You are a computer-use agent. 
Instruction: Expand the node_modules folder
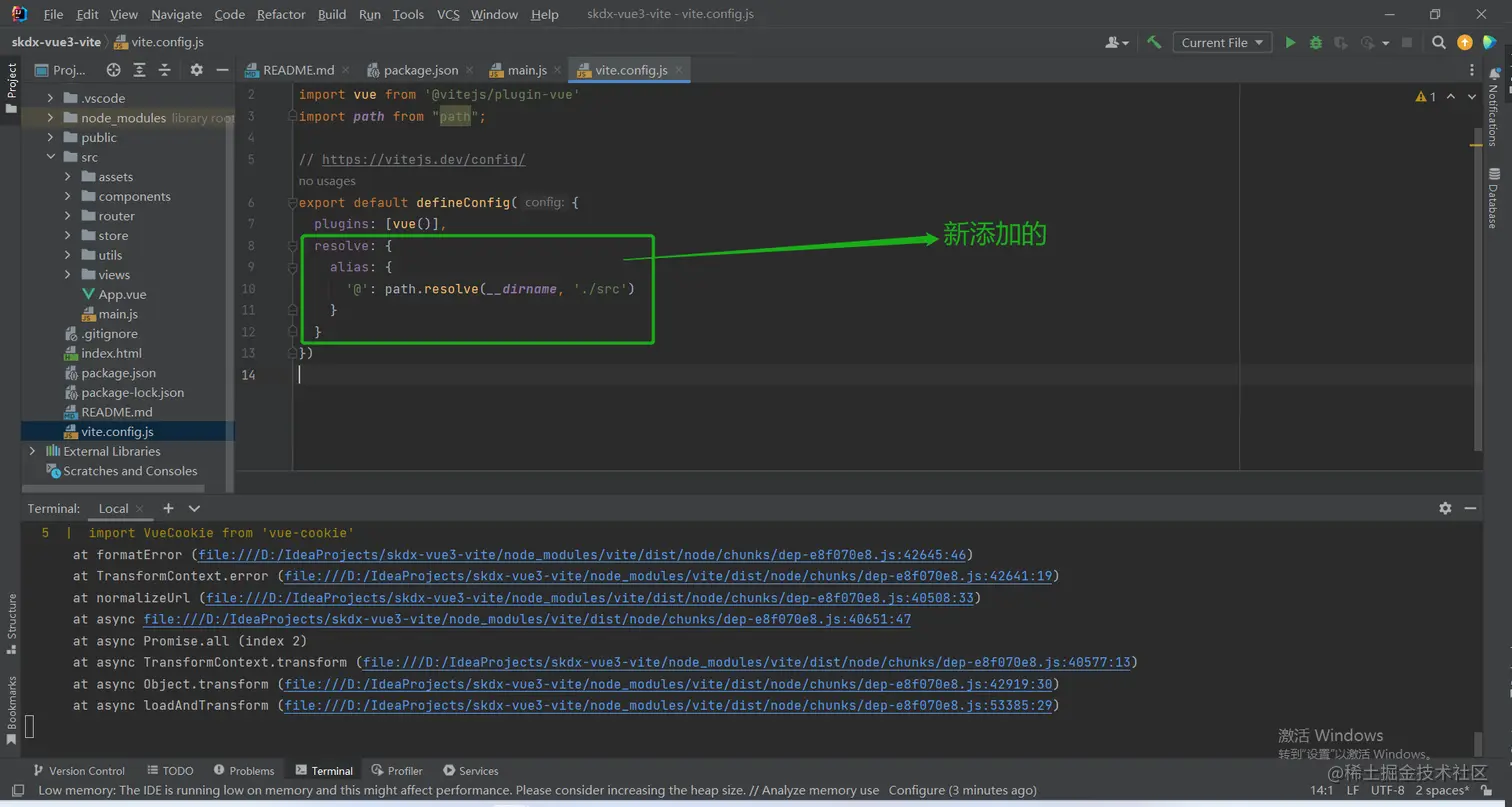(50, 118)
